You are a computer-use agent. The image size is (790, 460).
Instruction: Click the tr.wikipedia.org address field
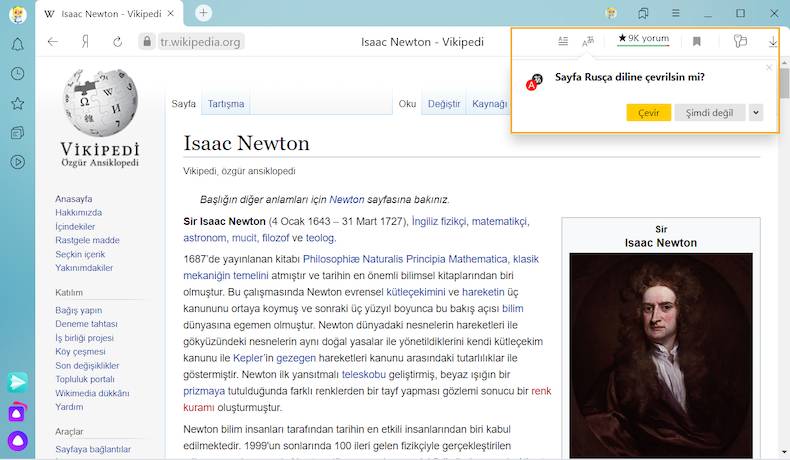[201, 42]
